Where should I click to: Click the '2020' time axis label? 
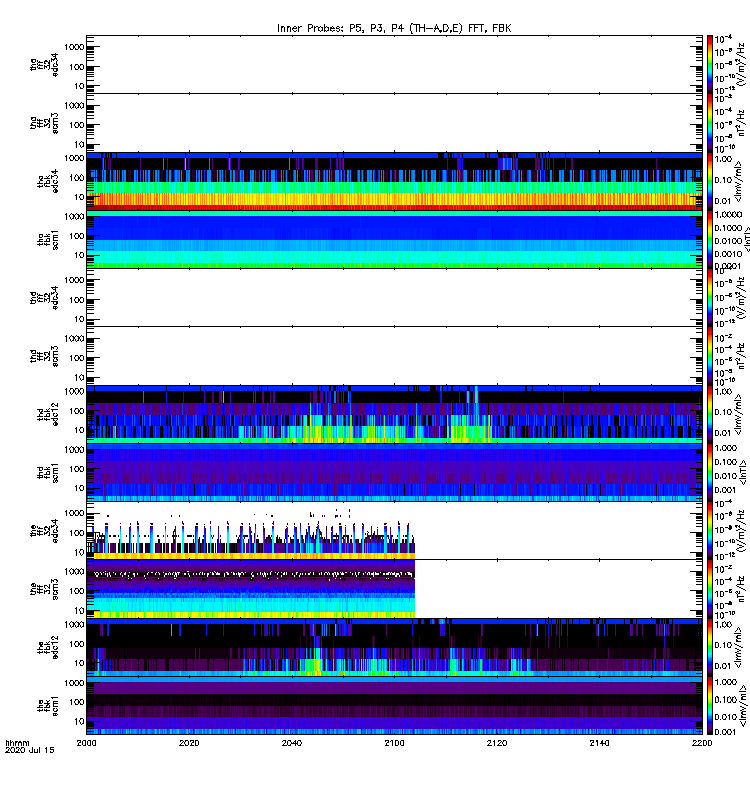coord(189,743)
